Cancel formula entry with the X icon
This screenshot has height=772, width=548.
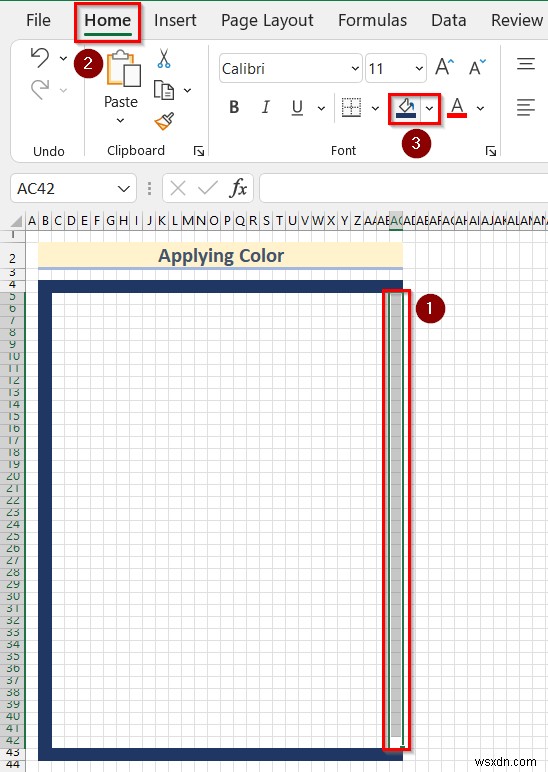click(178, 188)
